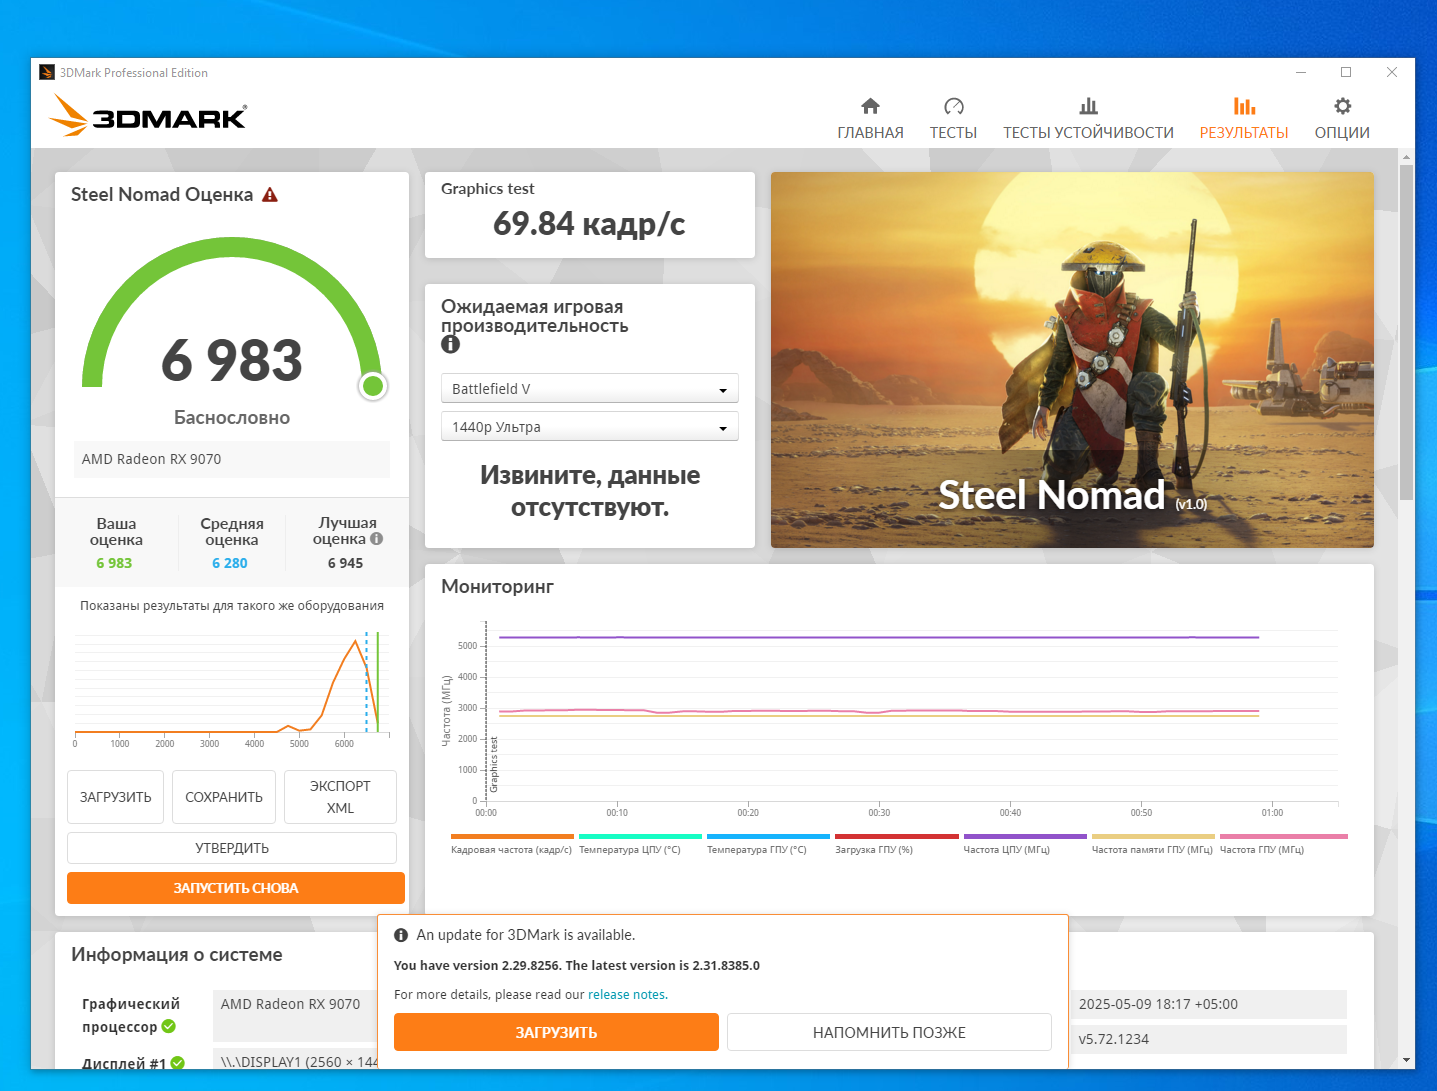
Task: Click the ЭКСПОРТ XML button
Action: 340,797
